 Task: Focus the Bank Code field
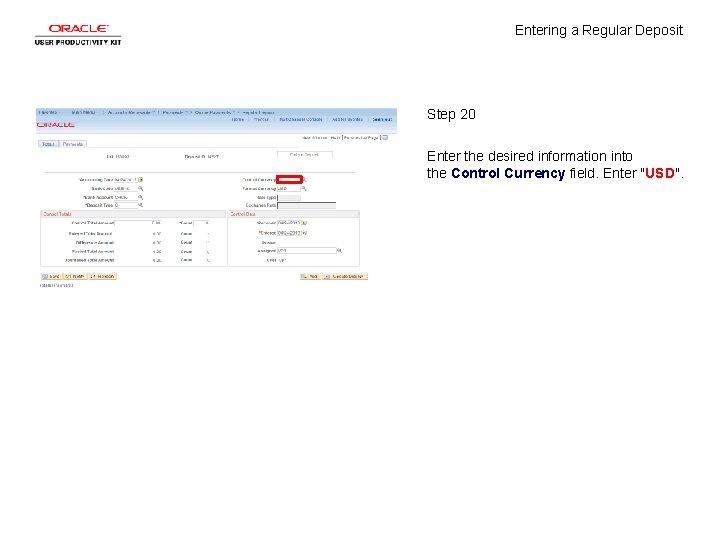[x=126, y=188]
